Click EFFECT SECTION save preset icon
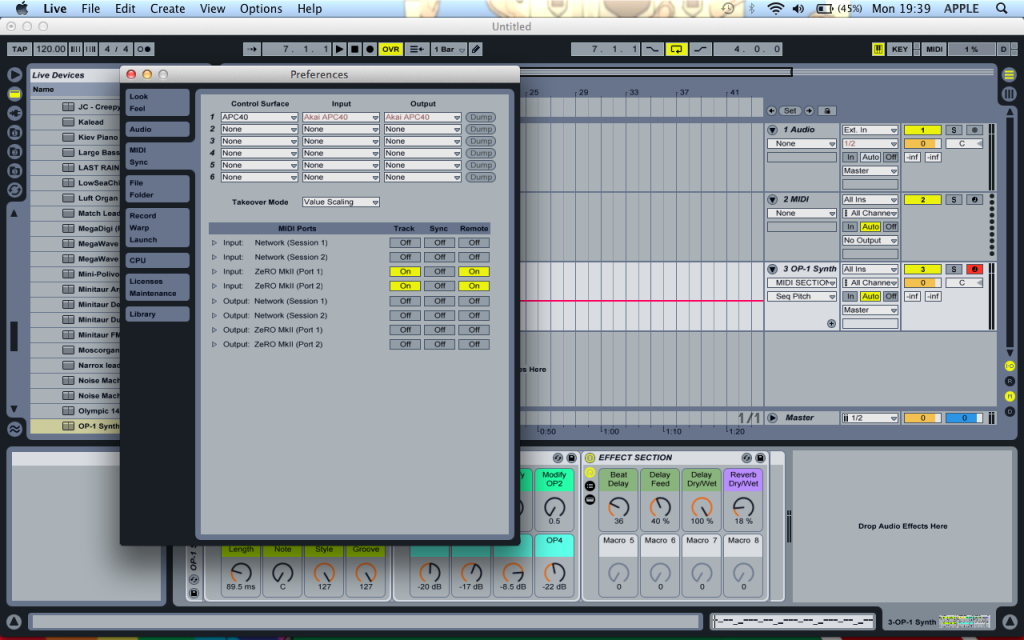1024x640 pixels. pyautogui.click(x=760, y=458)
